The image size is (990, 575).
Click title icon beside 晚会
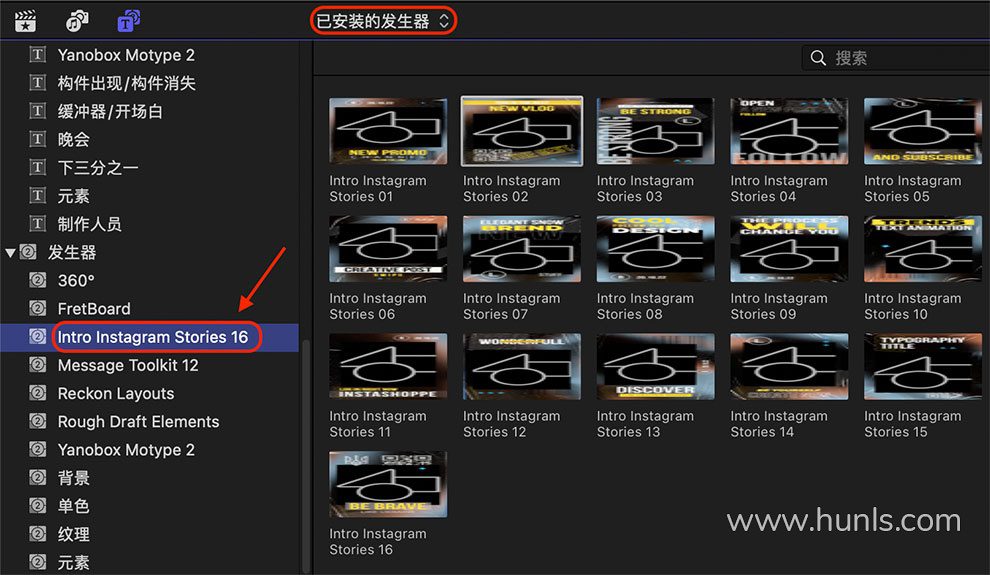pos(38,139)
